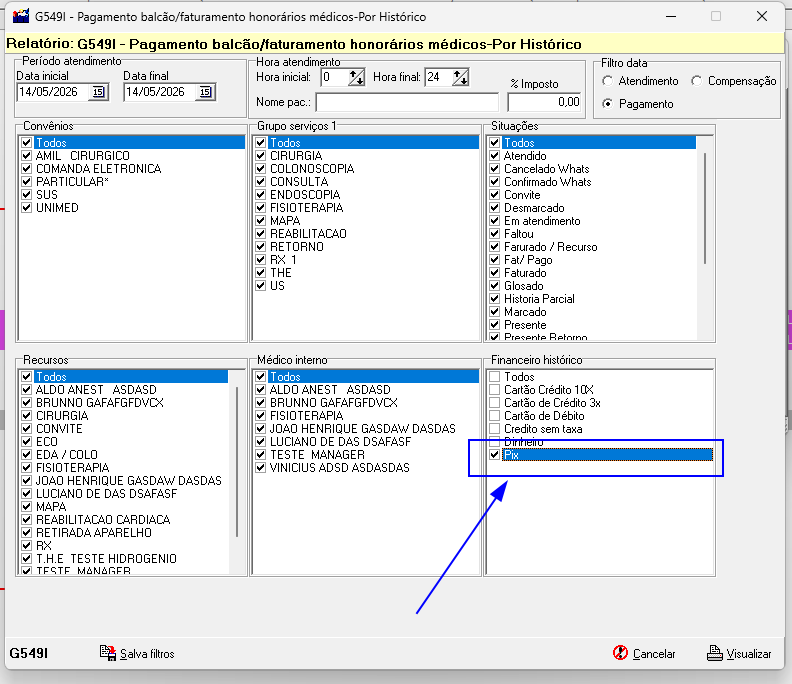Close the G549I report window

(x=762, y=16)
